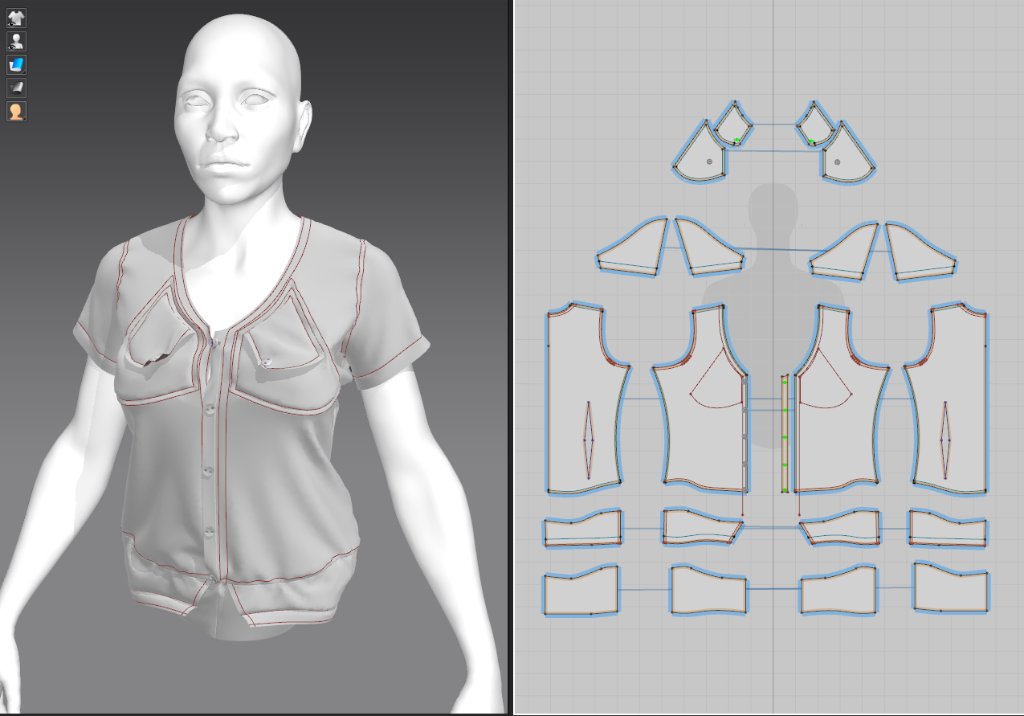This screenshot has height=716, width=1024.
Task: Toggle the Show Garment t-shirt icon
Action: point(16,18)
